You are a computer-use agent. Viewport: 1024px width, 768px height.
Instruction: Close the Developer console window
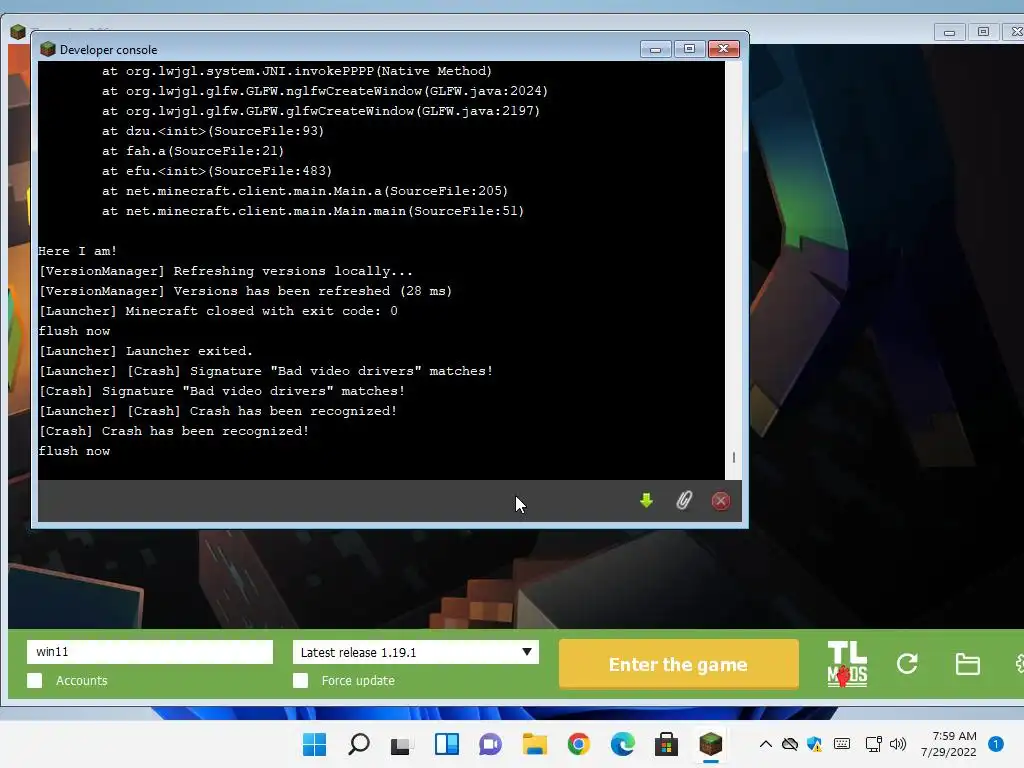click(x=724, y=49)
